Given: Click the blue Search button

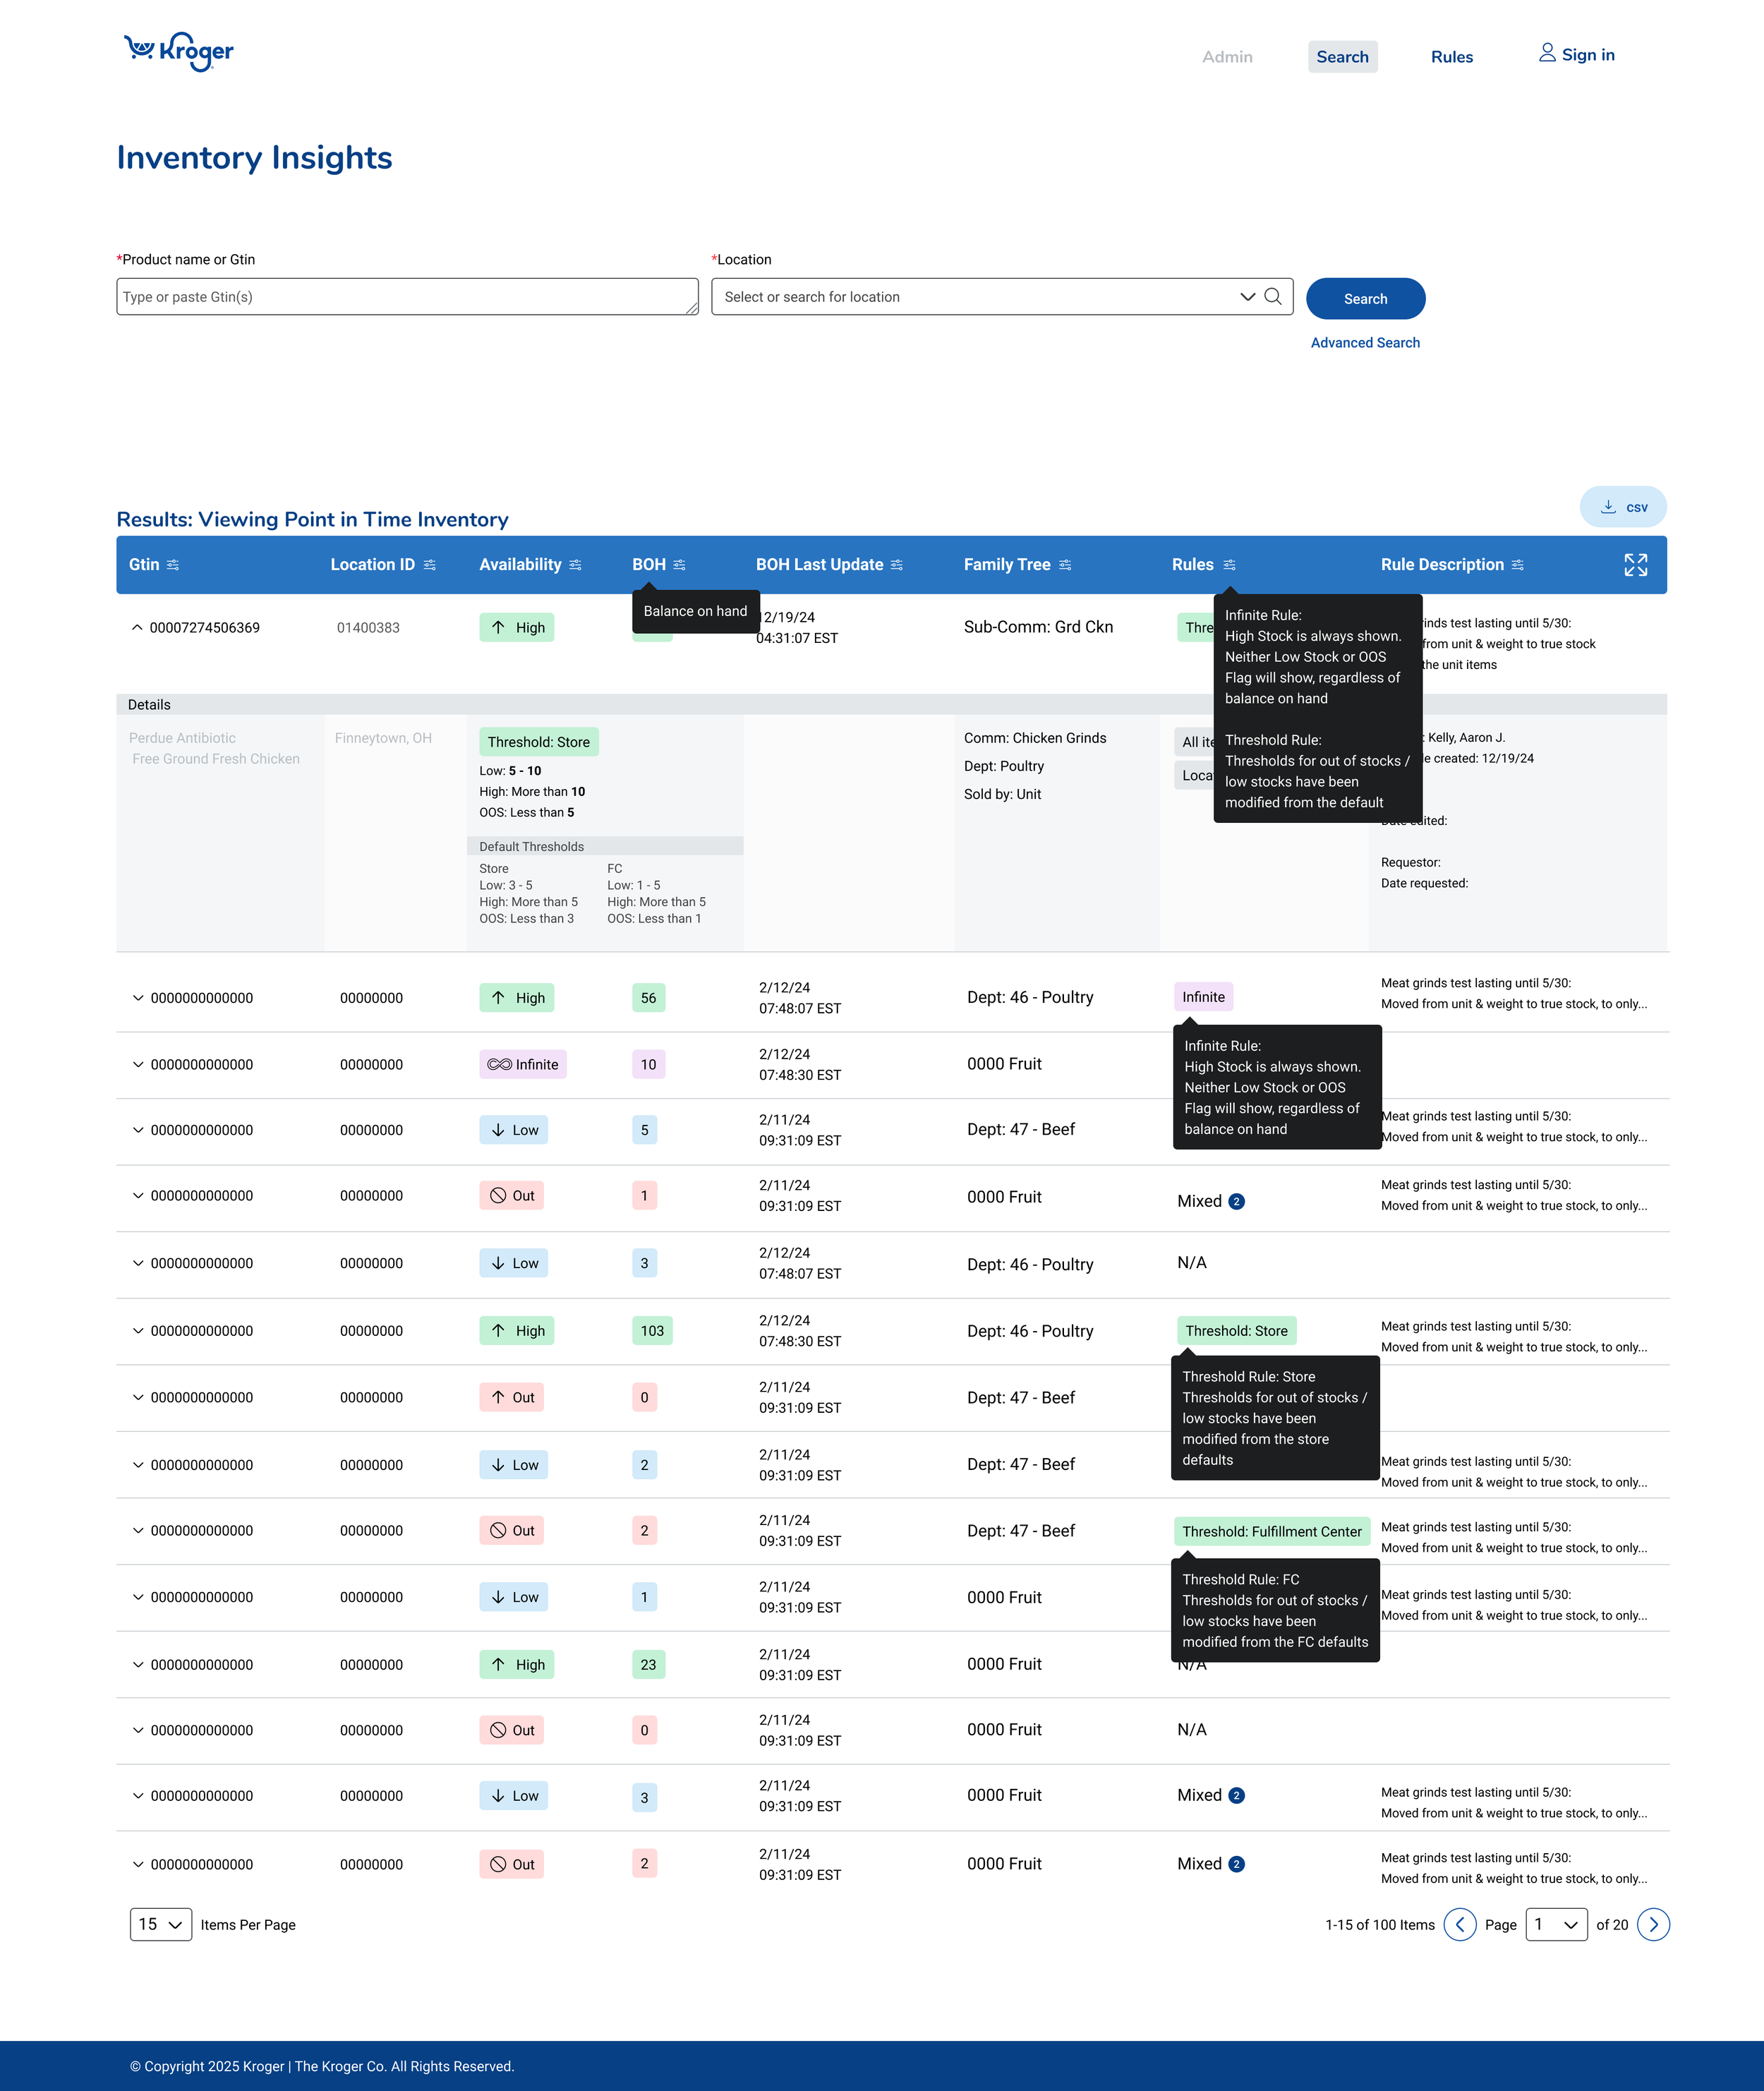Looking at the screenshot, I should [1365, 299].
